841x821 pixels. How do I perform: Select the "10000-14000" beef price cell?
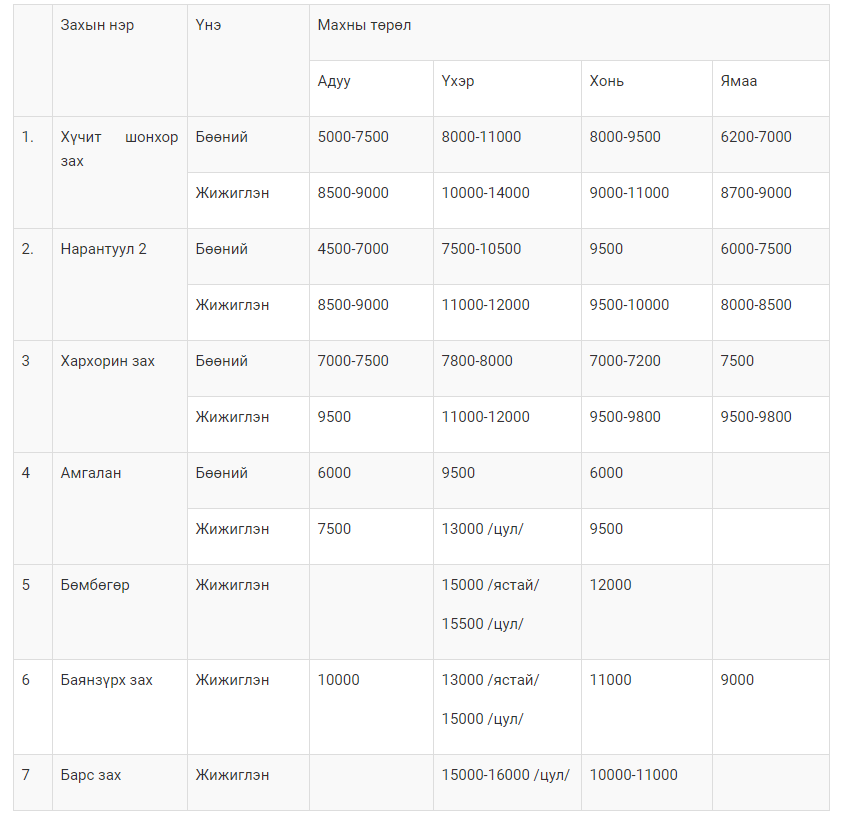[x=485, y=193]
